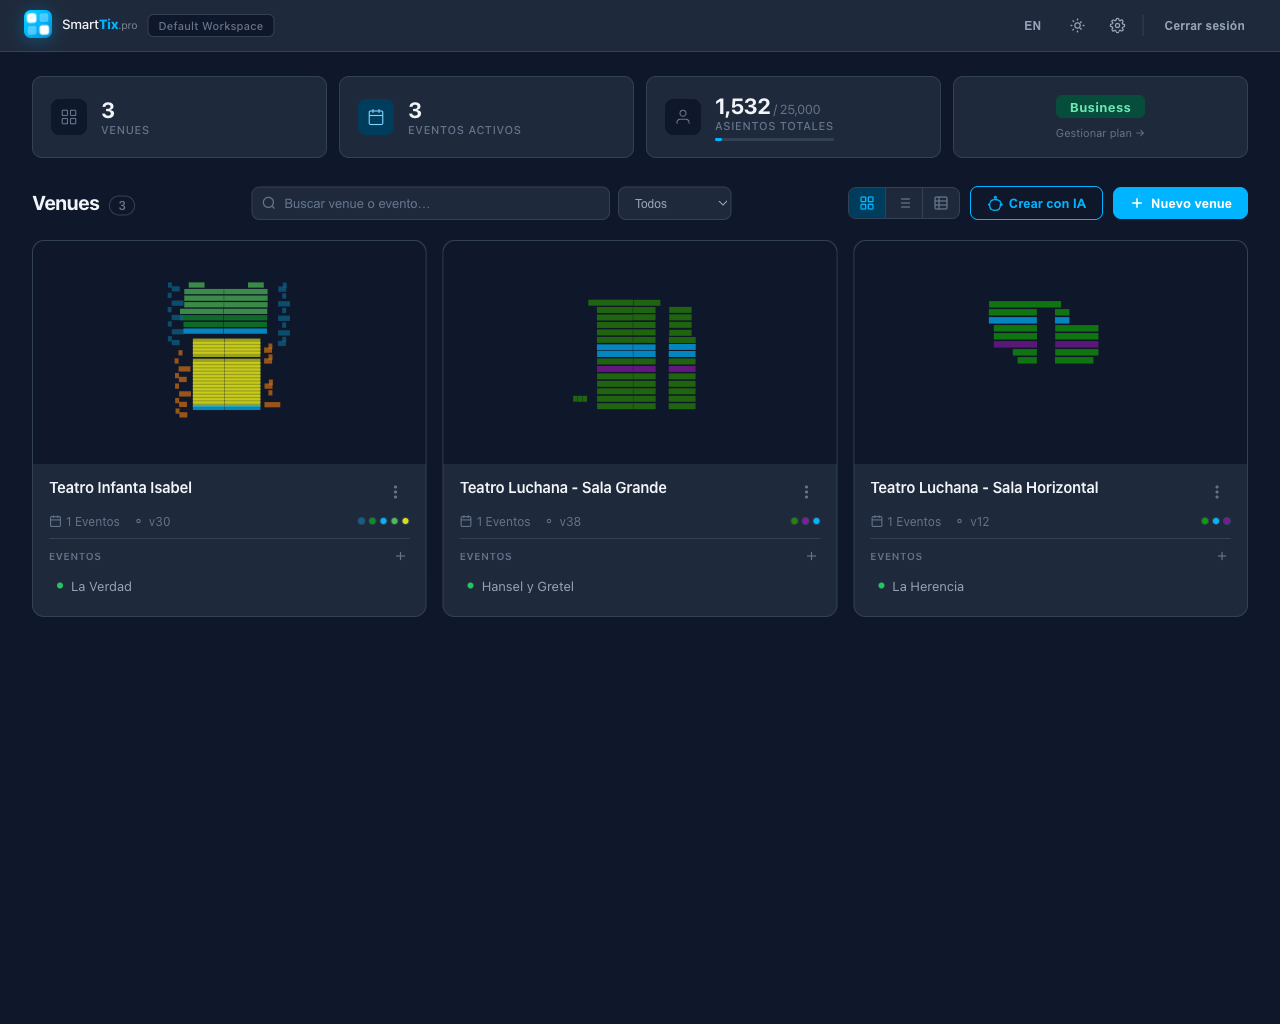Image resolution: width=1280 pixels, height=1024 pixels.
Task: Switch to list view layout
Action: (903, 202)
